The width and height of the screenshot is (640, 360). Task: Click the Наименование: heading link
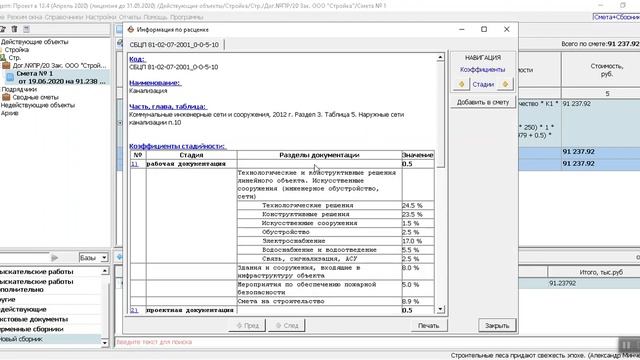[x=155, y=83]
